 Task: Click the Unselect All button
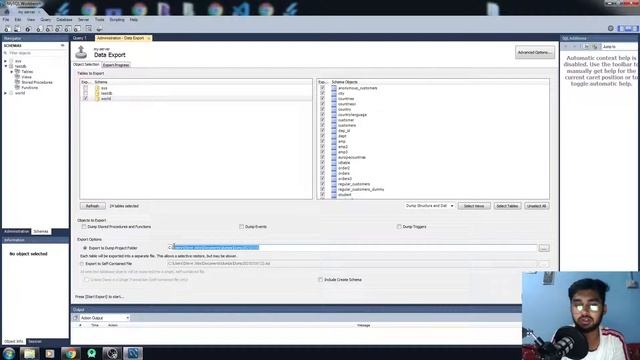[536, 206]
